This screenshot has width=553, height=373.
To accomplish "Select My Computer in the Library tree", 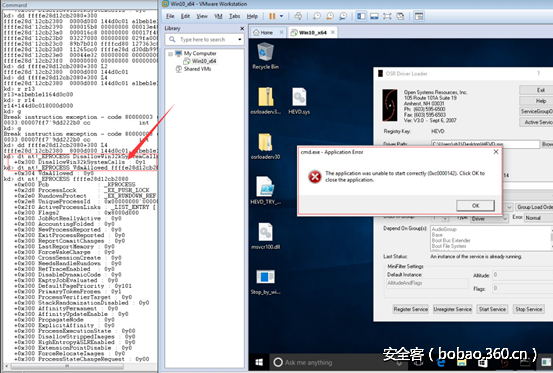I will [200, 54].
